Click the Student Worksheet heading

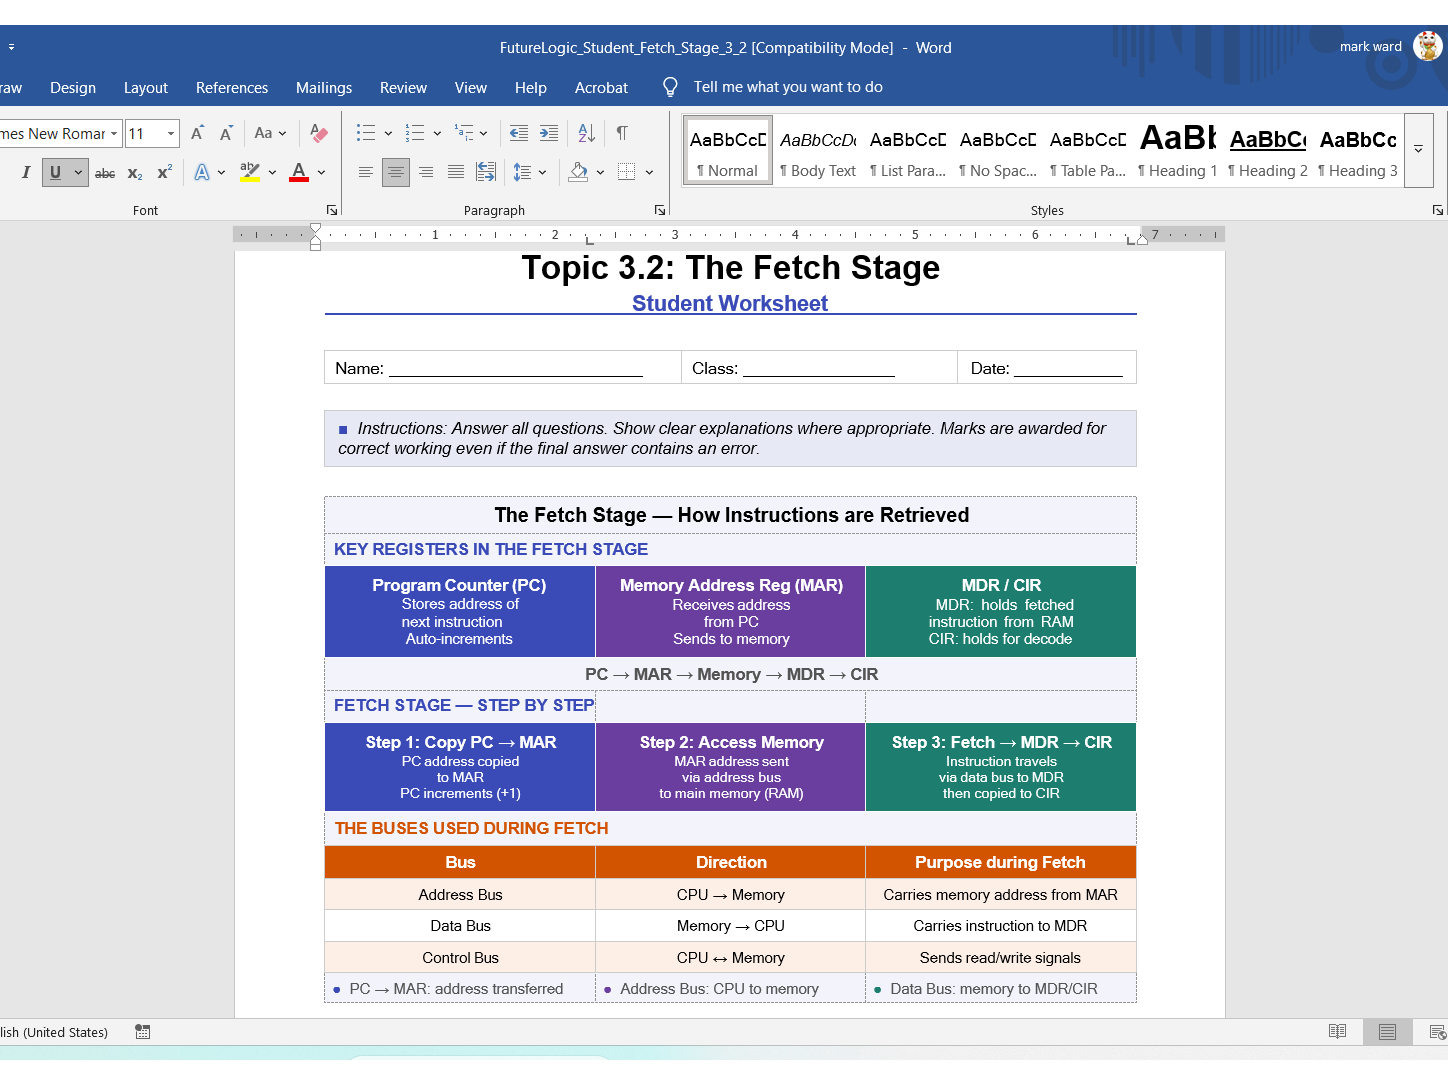point(730,303)
